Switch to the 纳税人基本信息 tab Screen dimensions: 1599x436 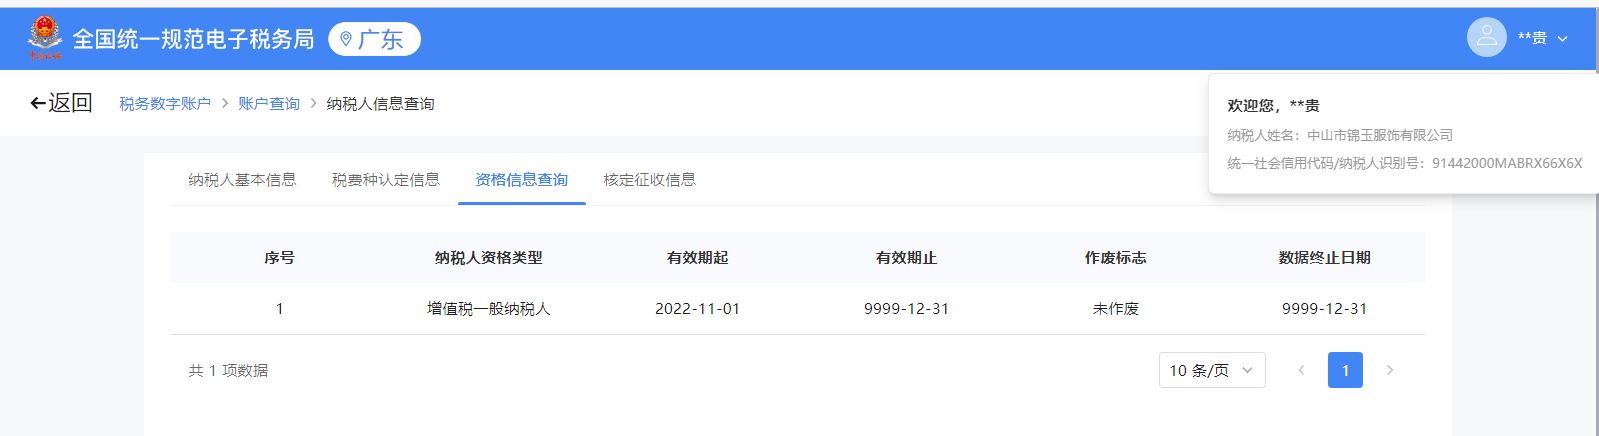pyautogui.click(x=242, y=180)
